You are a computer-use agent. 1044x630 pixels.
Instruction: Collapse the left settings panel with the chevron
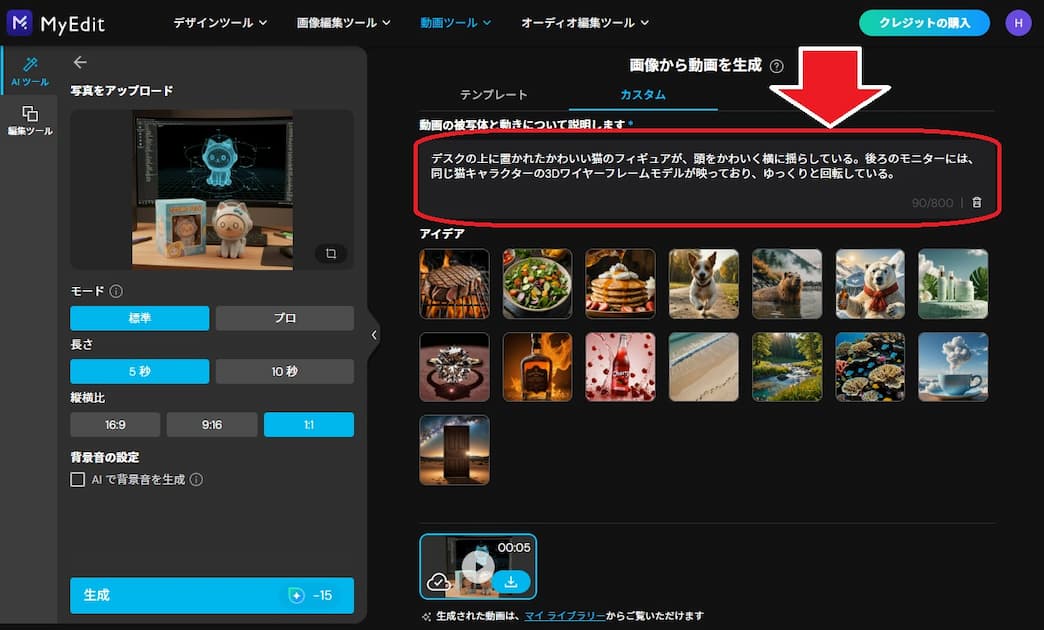tap(374, 335)
